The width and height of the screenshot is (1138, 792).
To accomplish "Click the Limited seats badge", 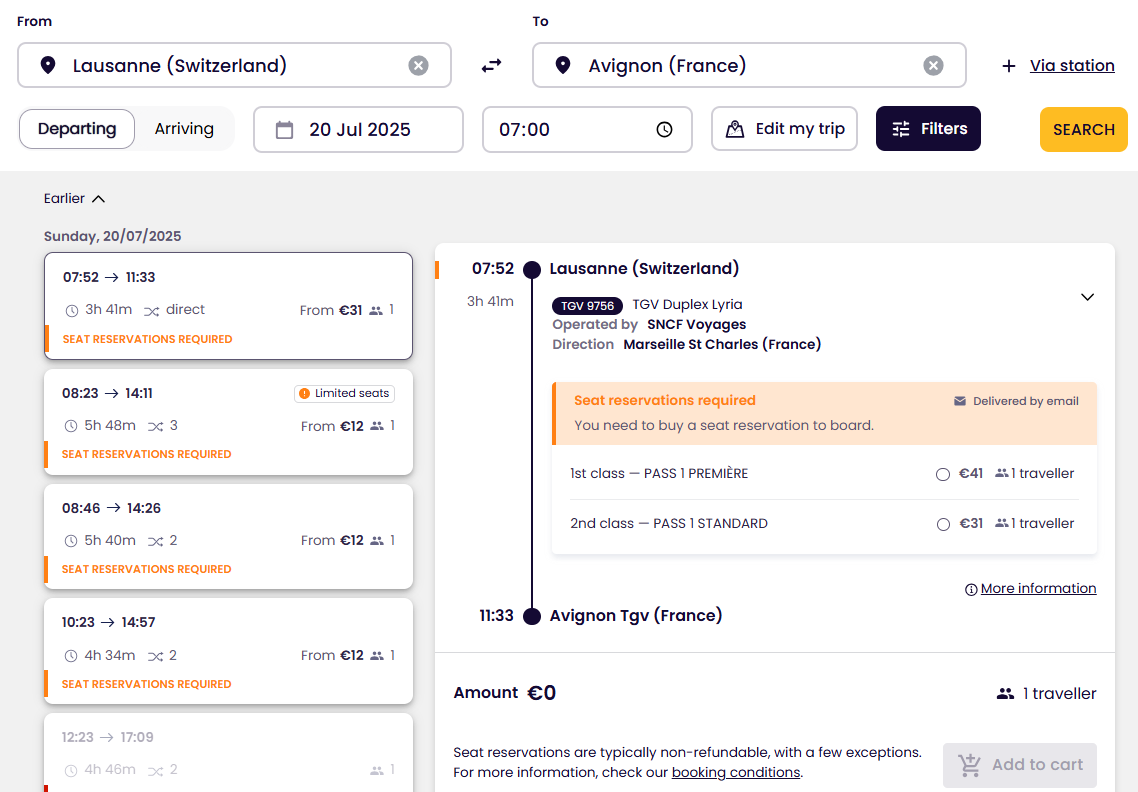I will [345, 393].
